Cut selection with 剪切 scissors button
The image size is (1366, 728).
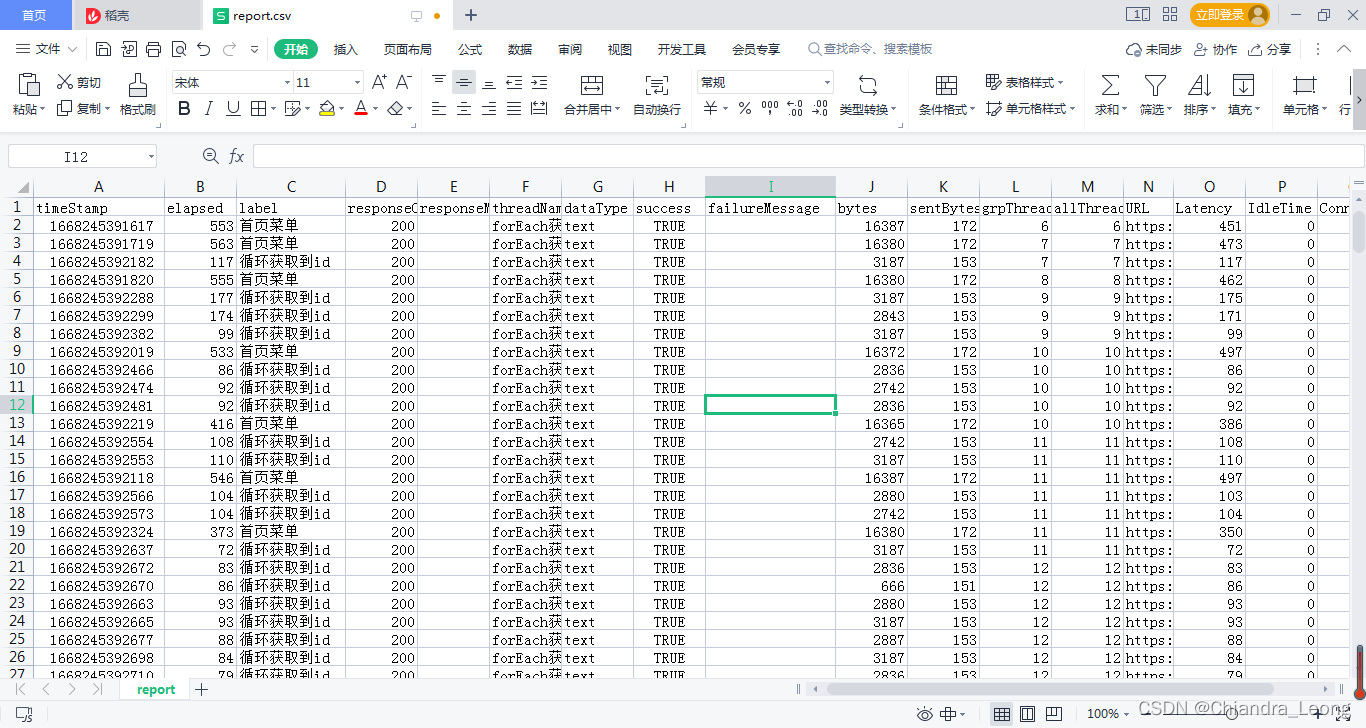79,82
